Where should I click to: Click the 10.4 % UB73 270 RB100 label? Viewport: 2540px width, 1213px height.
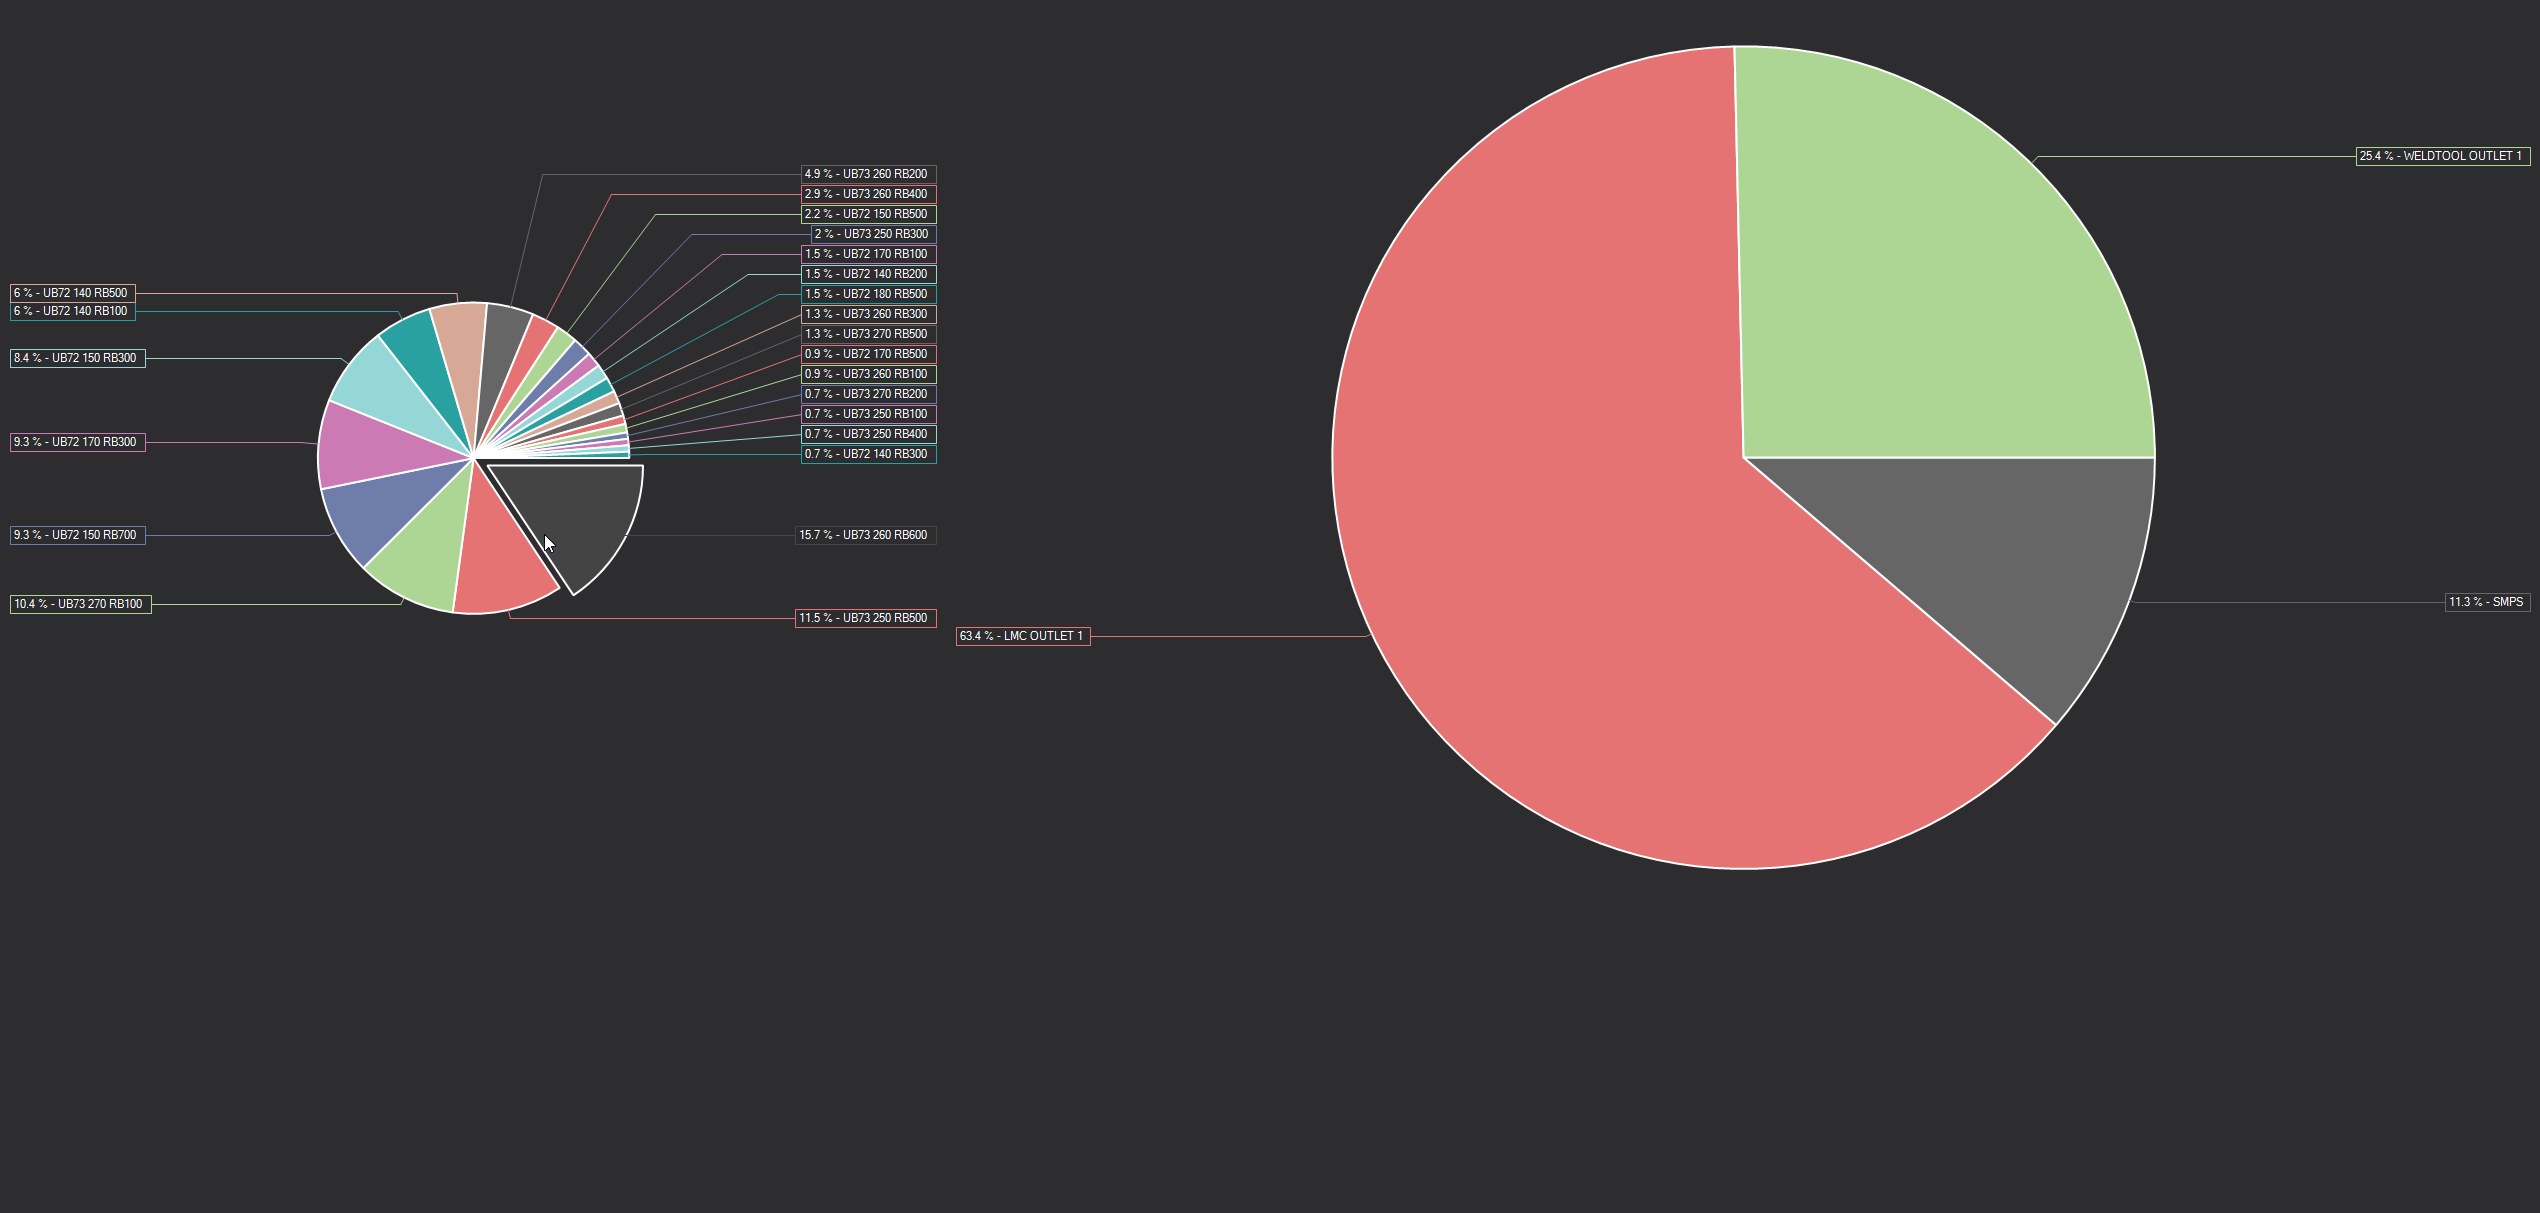pyautogui.click(x=80, y=604)
